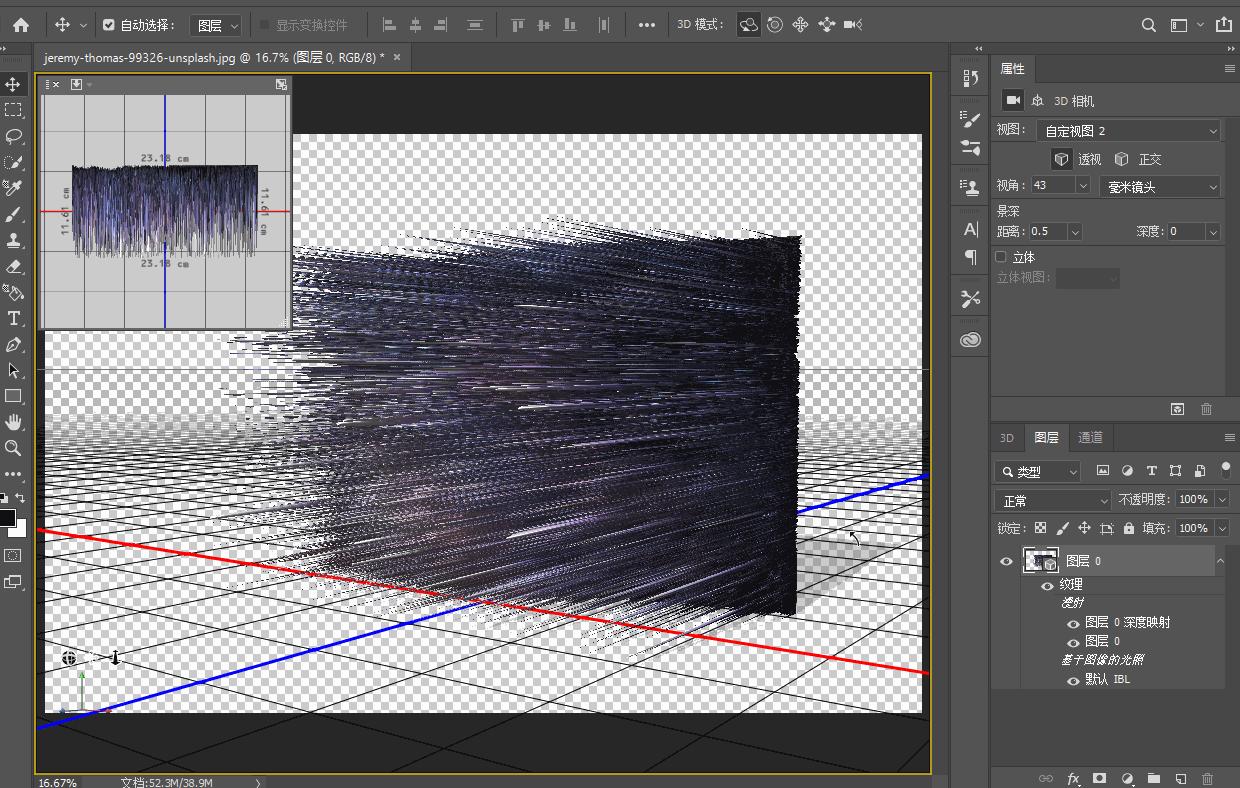Click the Home icon in options bar

(21, 25)
